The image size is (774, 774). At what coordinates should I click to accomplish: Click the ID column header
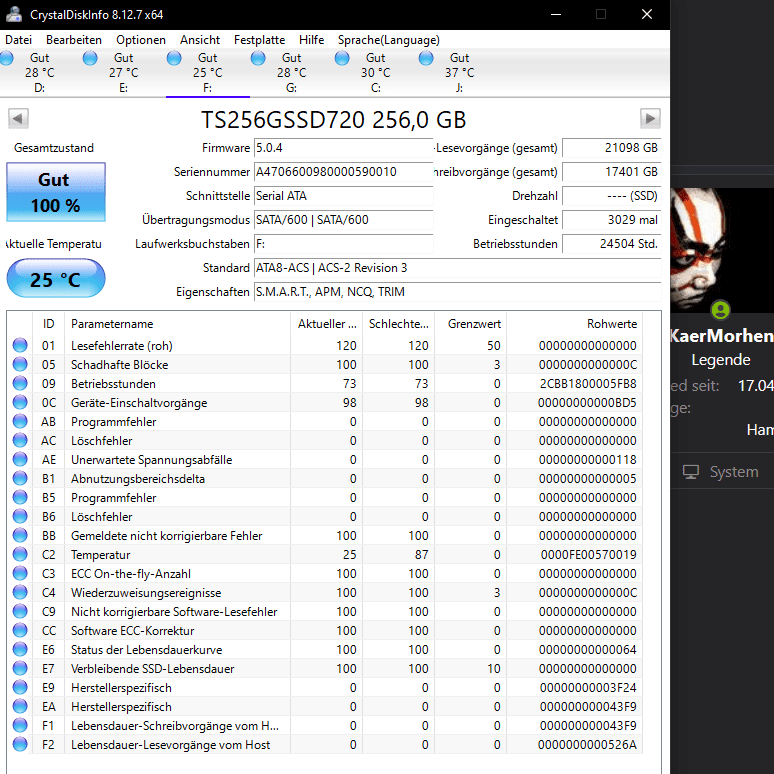(x=48, y=324)
